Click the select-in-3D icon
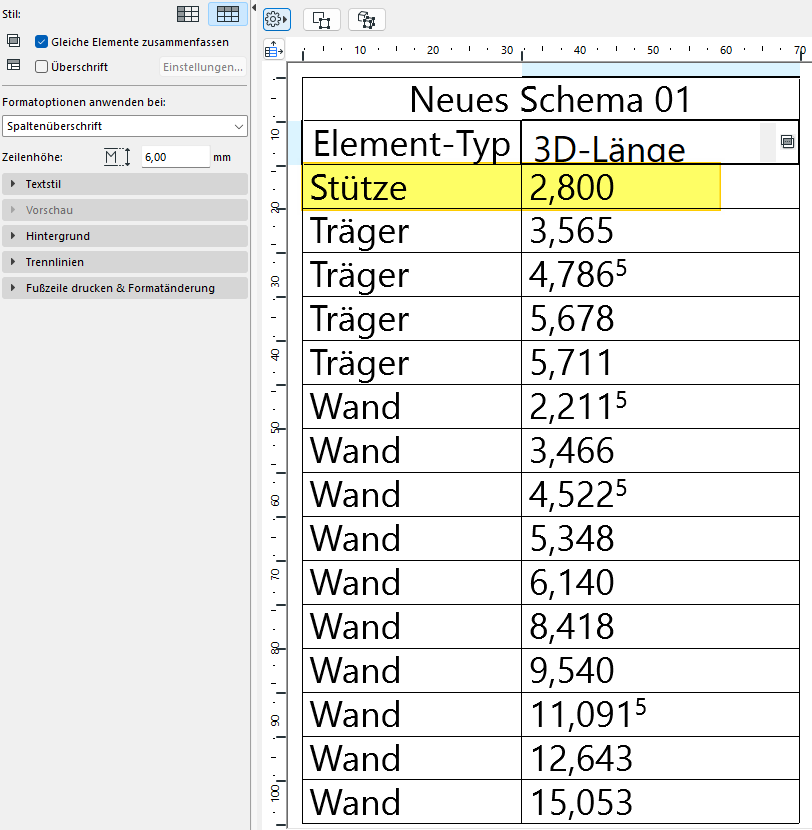This screenshot has width=812, height=830. click(368, 19)
